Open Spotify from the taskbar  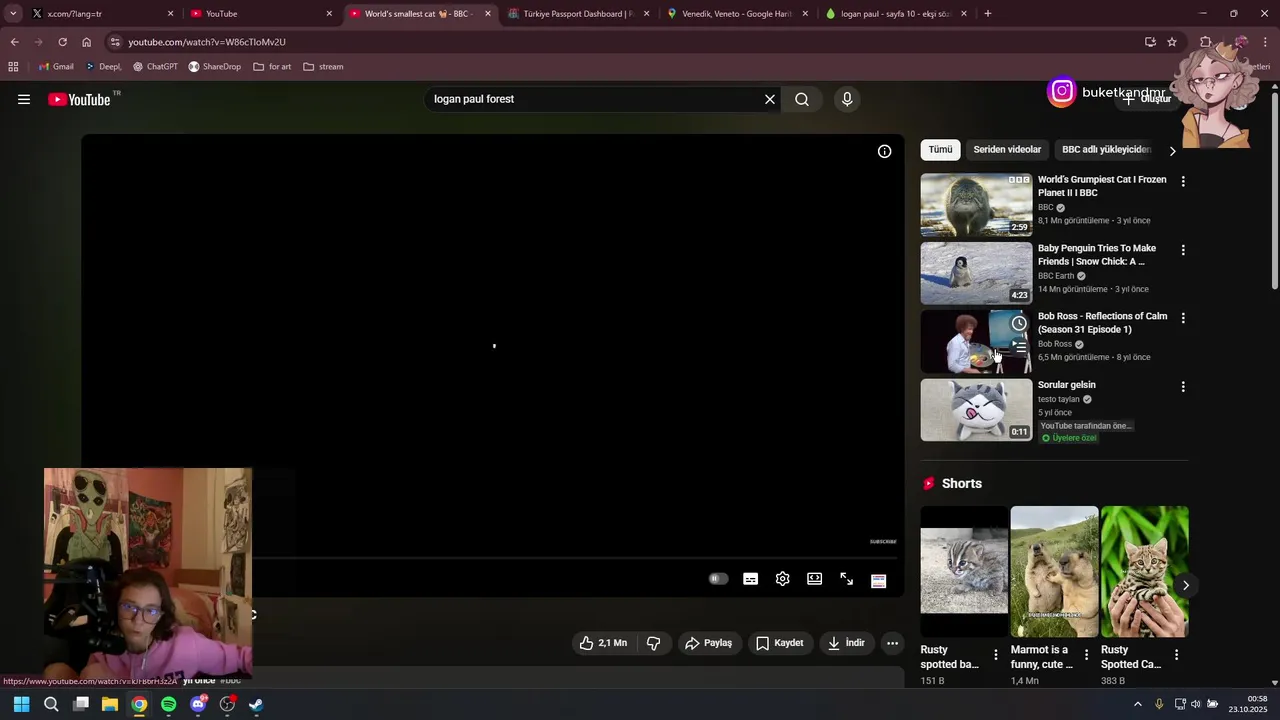click(x=168, y=704)
